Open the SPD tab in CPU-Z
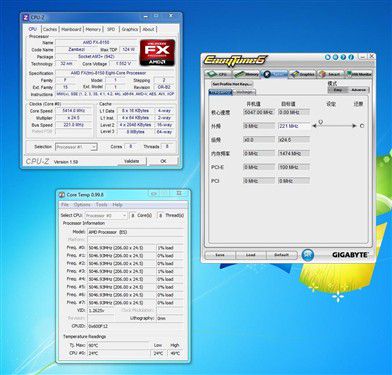Image resolution: width=392 pixels, height=375 pixels. point(111,29)
